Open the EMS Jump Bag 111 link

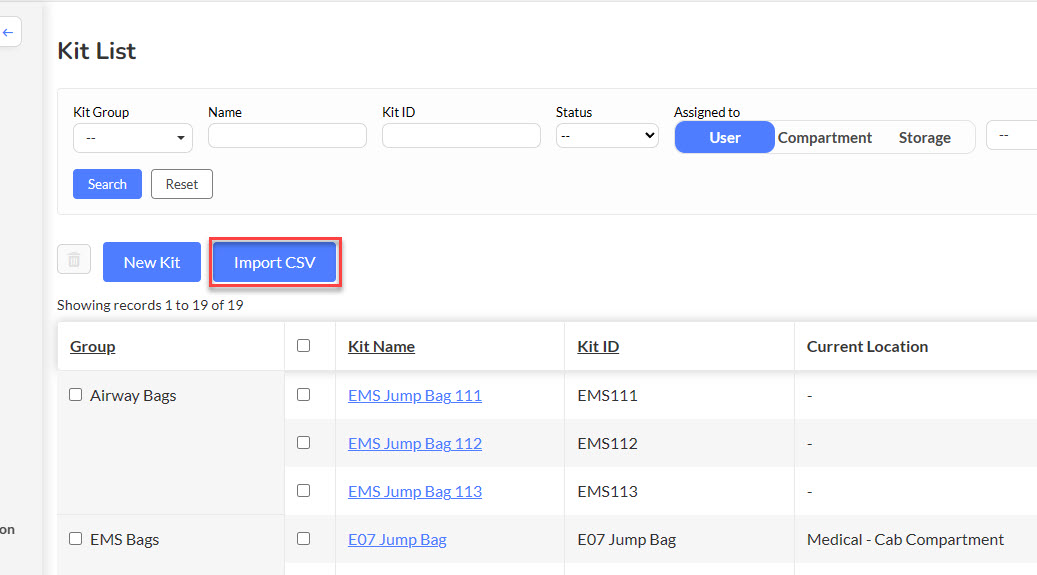415,396
